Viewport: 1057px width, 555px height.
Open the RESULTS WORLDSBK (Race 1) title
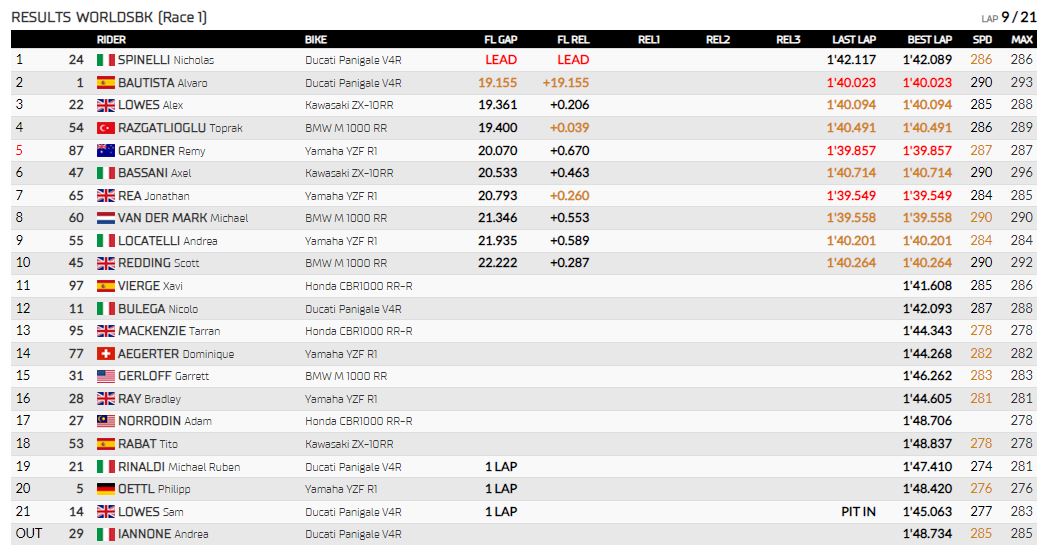109,18
